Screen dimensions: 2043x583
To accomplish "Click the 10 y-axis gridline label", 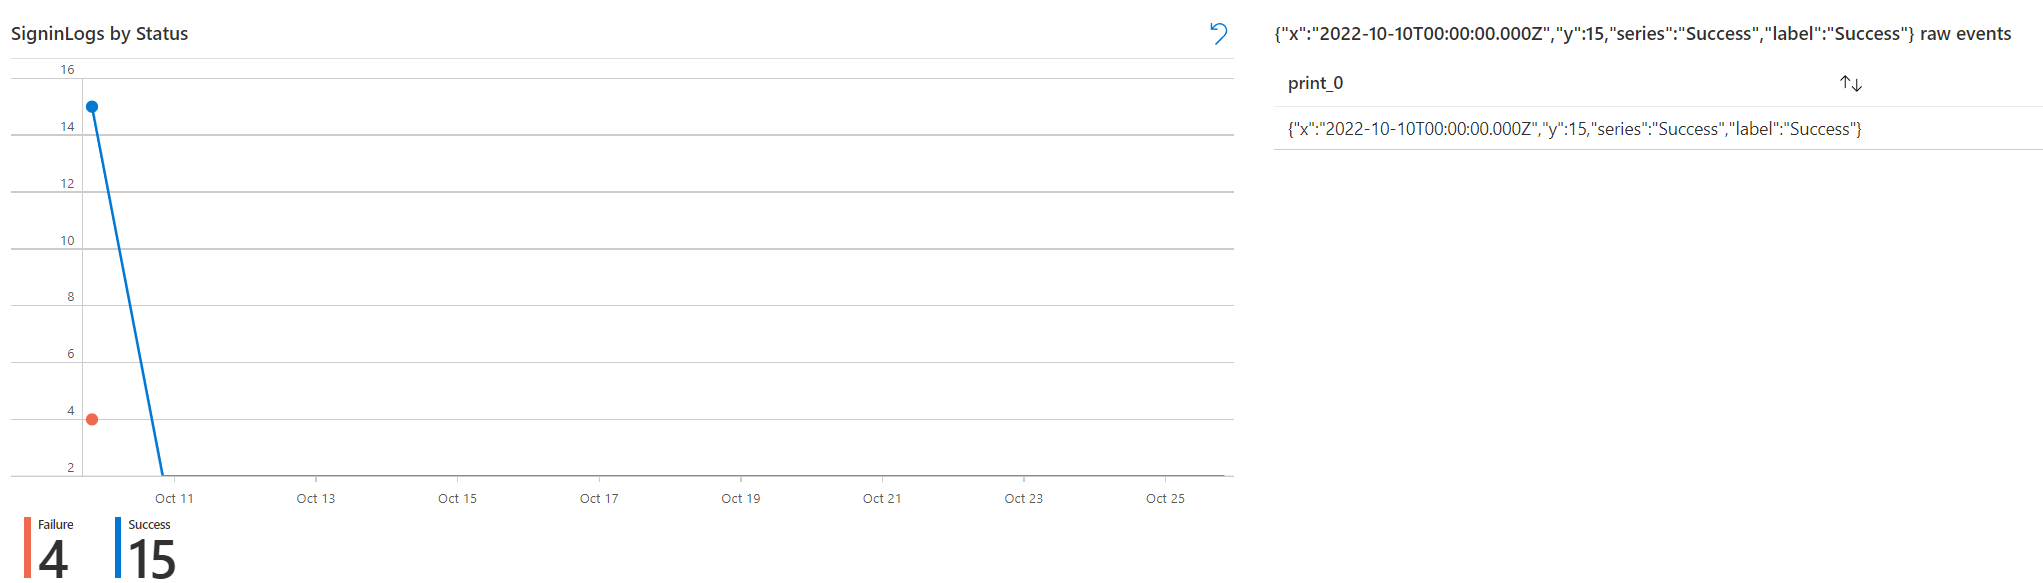I will click(x=67, y=241).
